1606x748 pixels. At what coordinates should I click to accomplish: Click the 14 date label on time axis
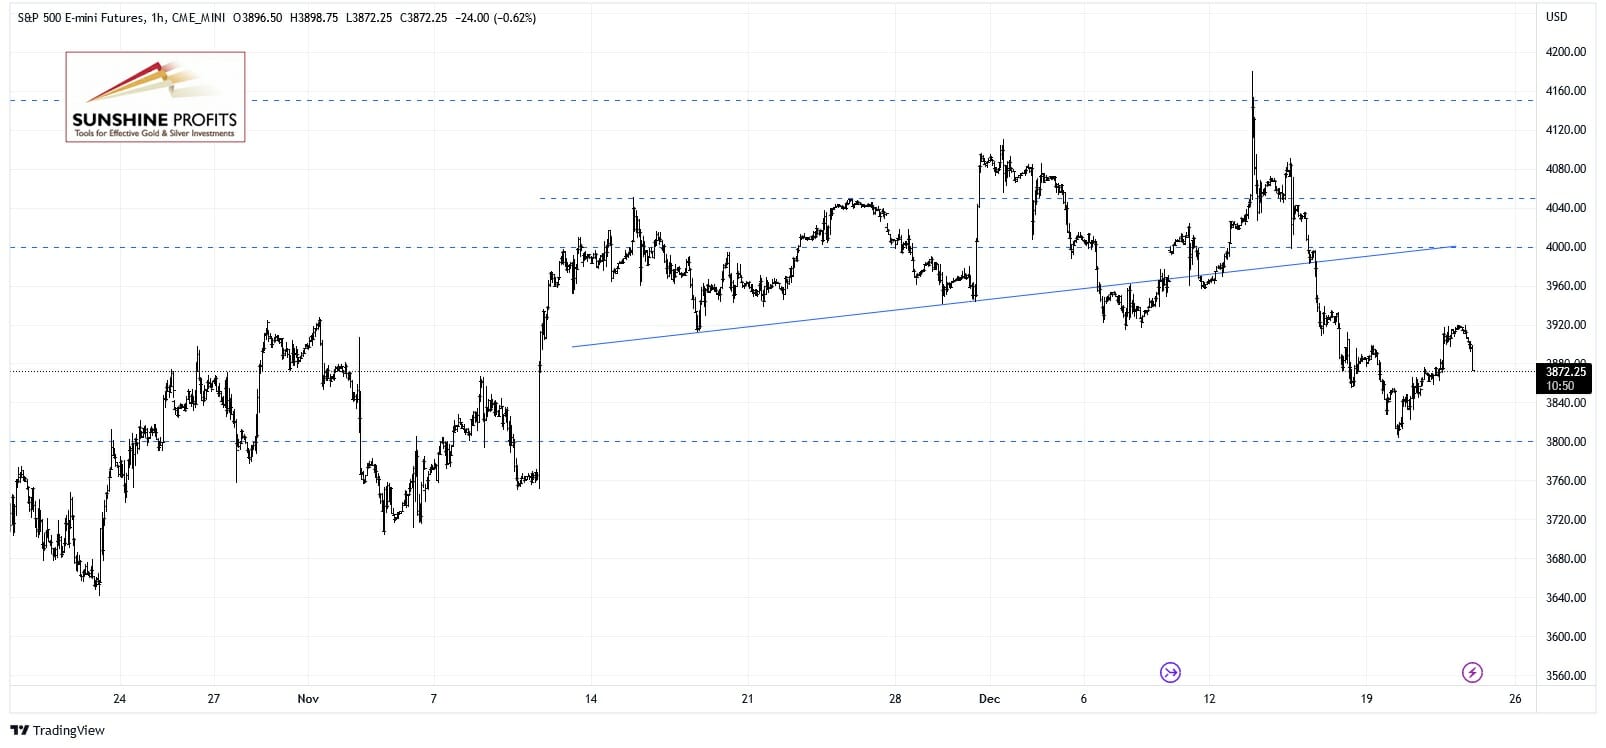(x=591, y=699)
